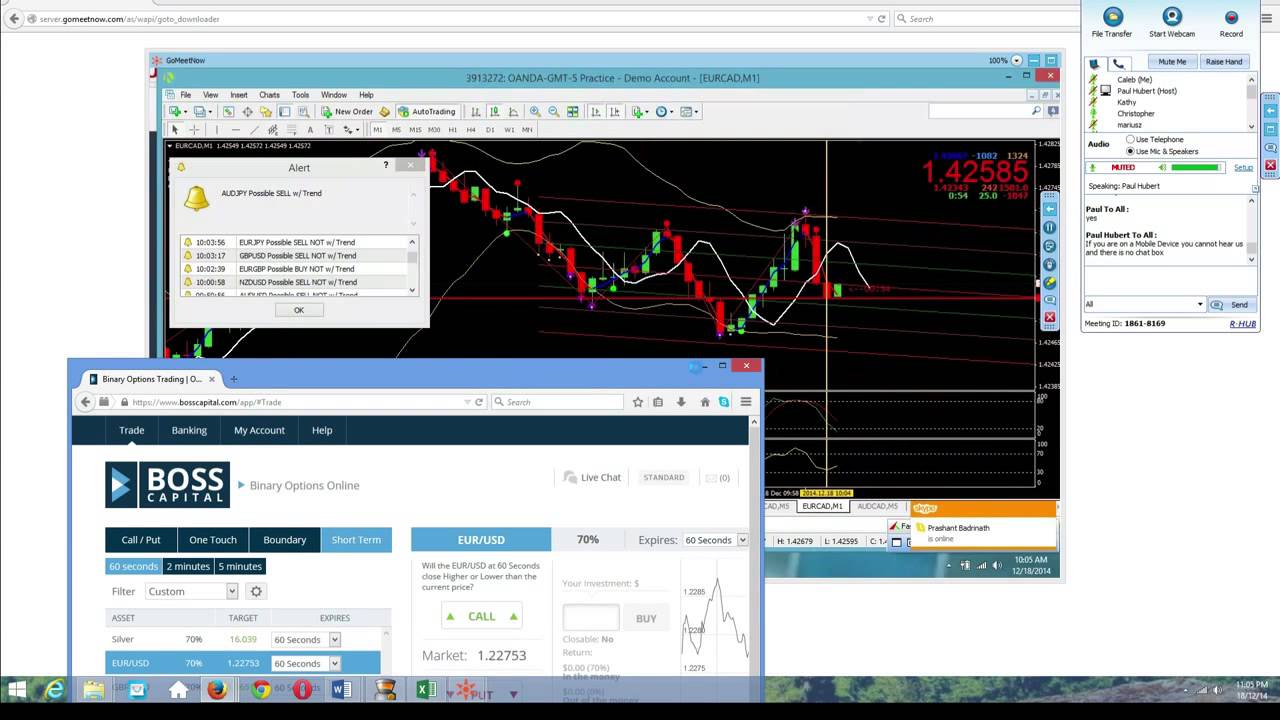Viewport: 1280px width, 720px height.
Task: Open the File menu in MetaTrader
Action: tap(186, 95)
